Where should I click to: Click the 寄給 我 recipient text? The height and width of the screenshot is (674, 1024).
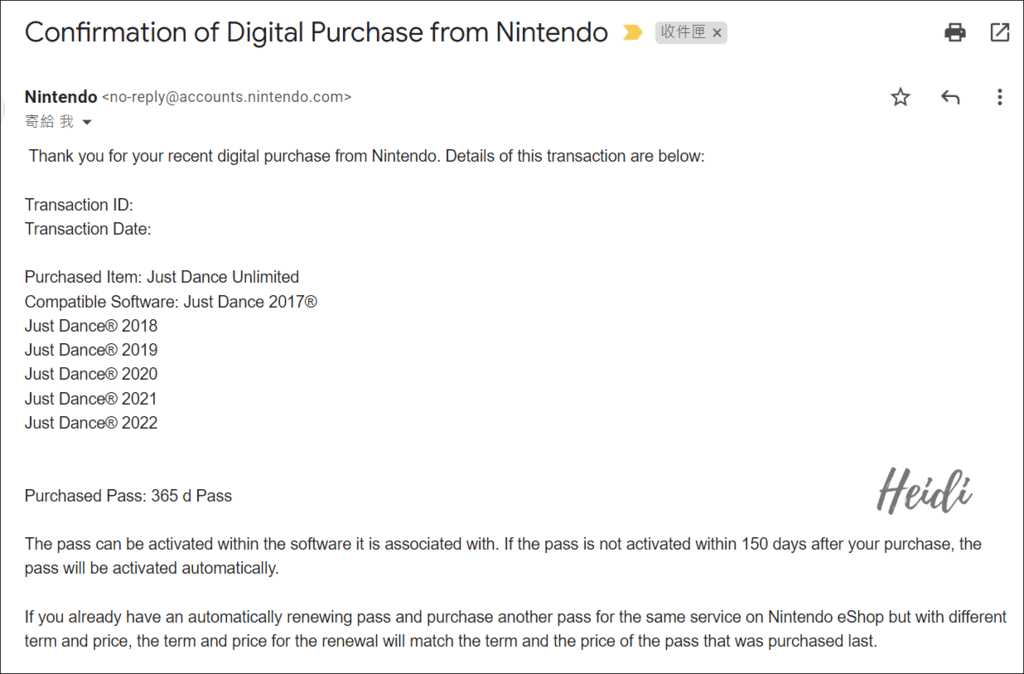point(49,121)
